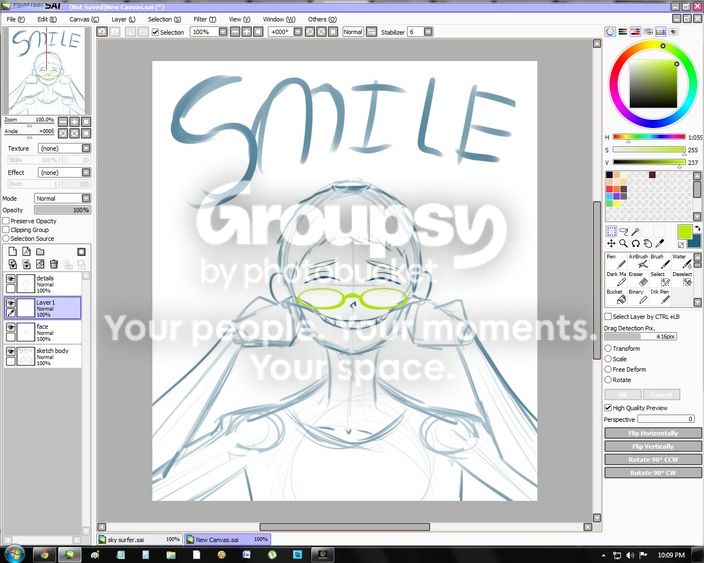Switch to the sky surfer.sai tab
The width and height of the screenshot is (704, 563).
pyautogui.click(x=139, y=539)
